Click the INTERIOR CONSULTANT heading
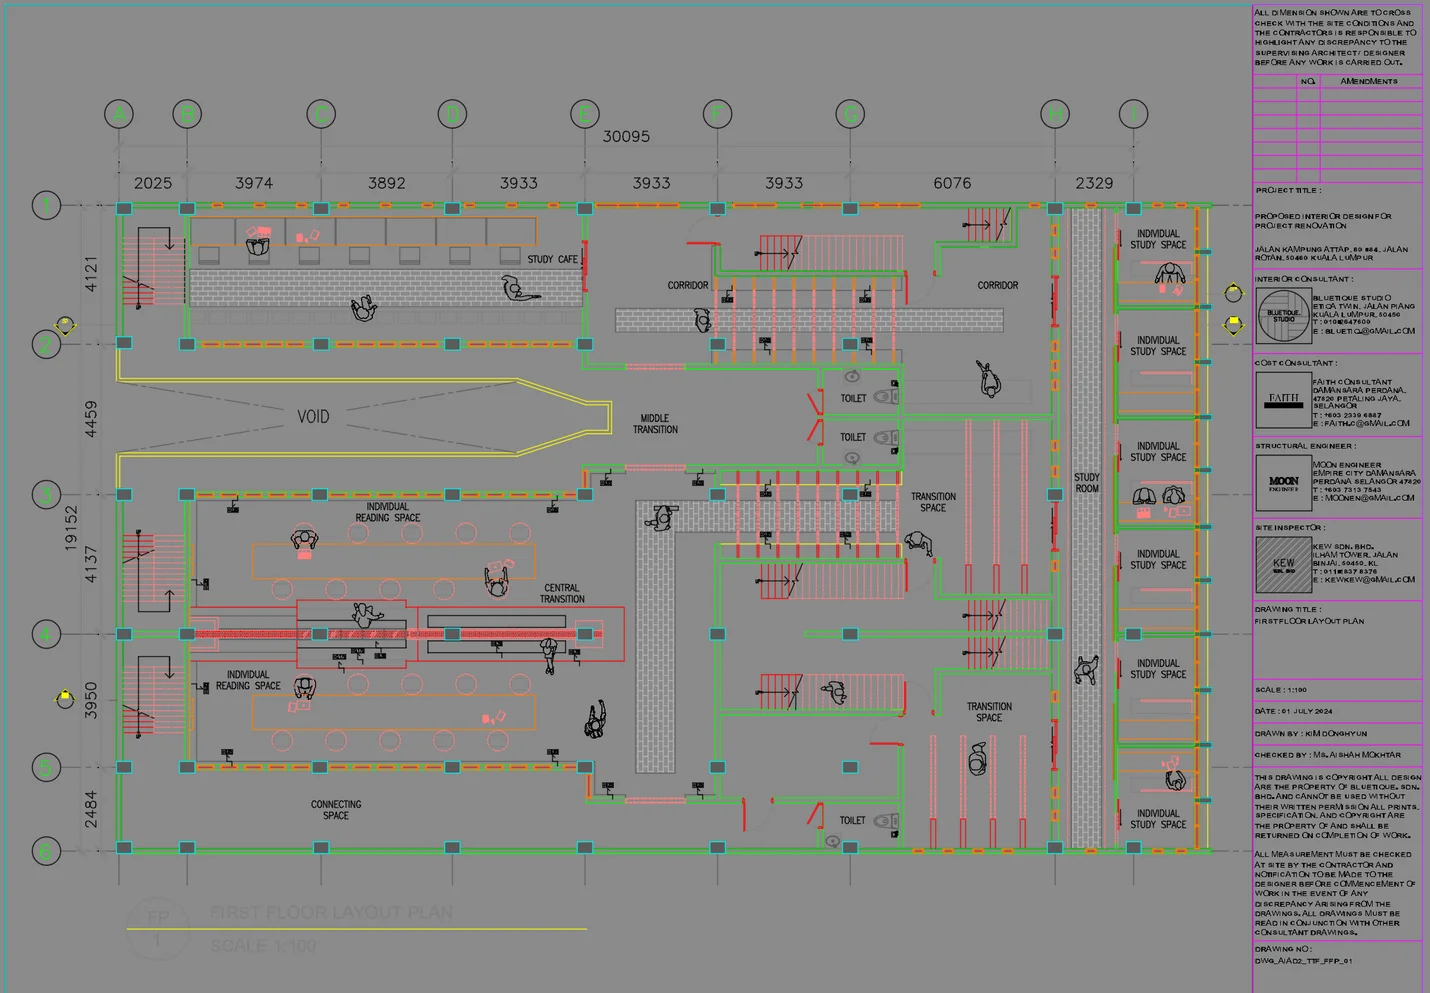Viewport: 1430px width, 993px height. pyautogui.click(x=1304, y=279)
